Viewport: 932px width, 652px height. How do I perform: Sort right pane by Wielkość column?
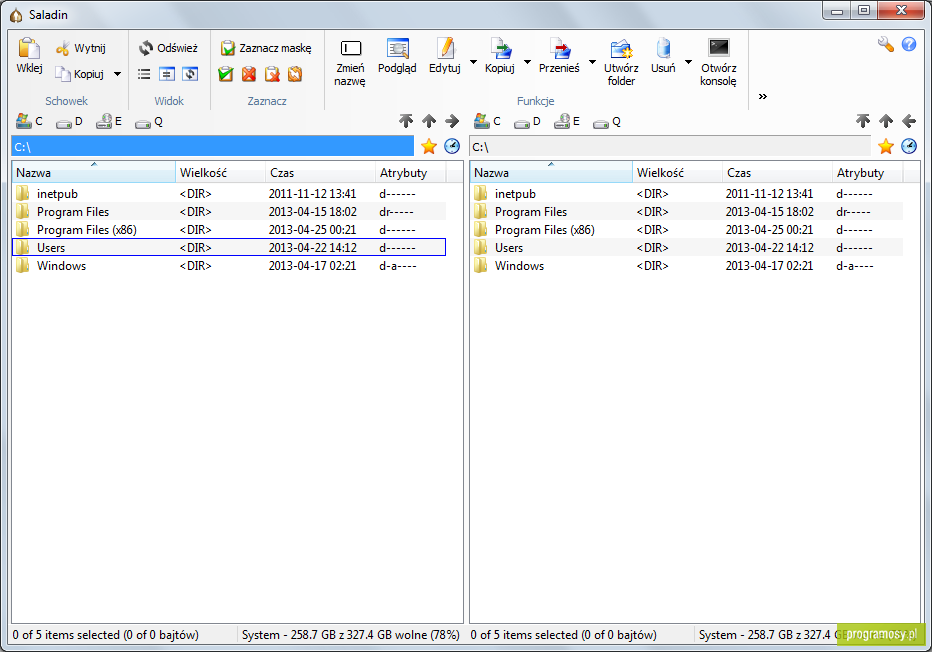click(677, 173)
